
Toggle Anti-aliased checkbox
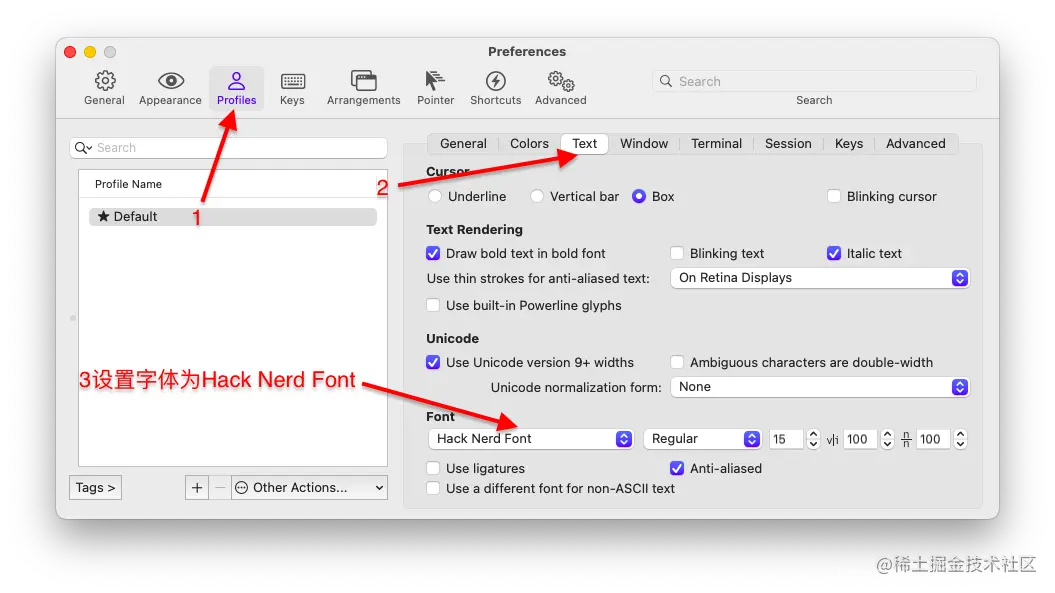(x=677, y=468)
